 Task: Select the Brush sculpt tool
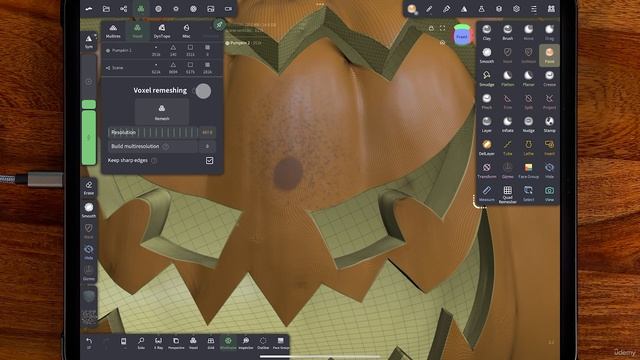(x=507, y=32)
